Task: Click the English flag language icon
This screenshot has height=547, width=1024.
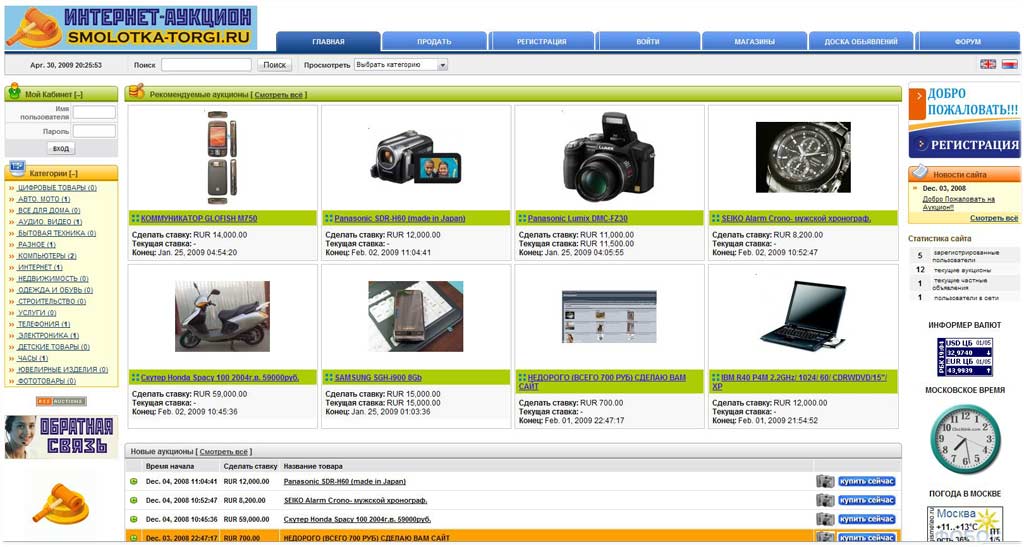Action: (988, 64)
